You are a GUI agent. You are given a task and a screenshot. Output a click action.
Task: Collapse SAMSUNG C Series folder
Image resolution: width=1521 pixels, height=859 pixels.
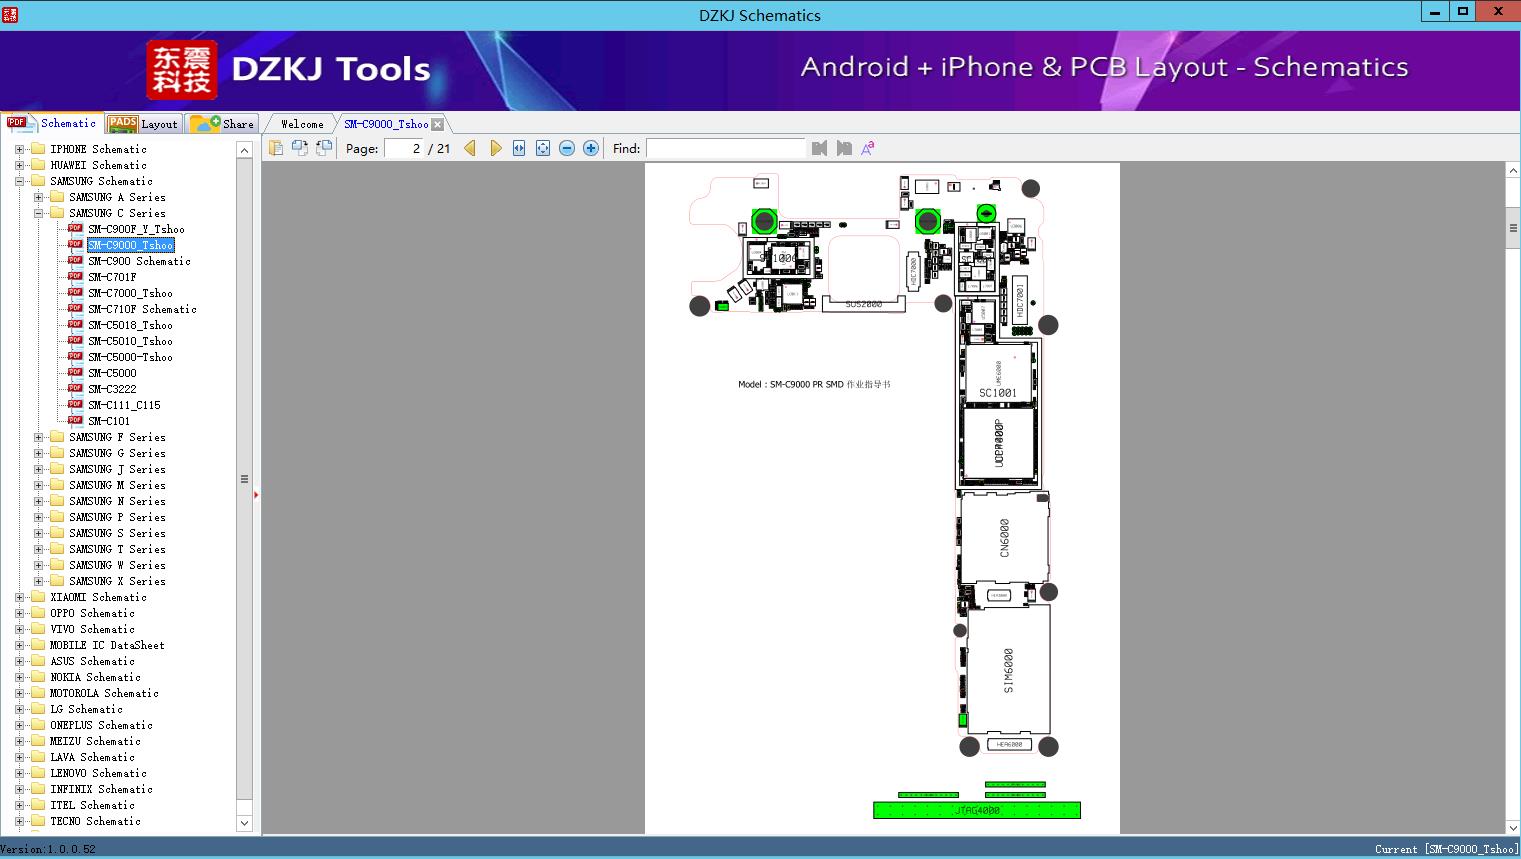(38, 213)
